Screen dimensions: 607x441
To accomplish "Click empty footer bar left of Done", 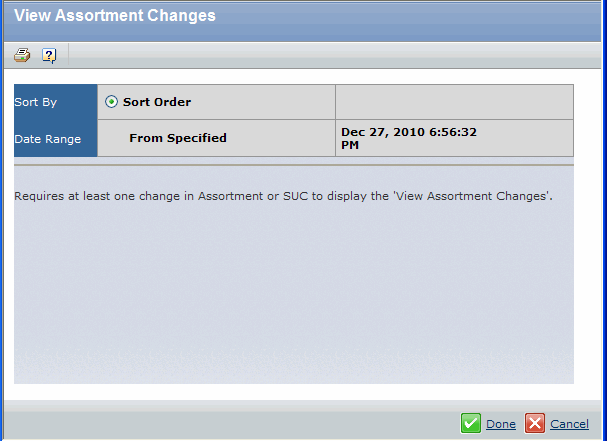I will pyautogui.click(x=231, y=424).
